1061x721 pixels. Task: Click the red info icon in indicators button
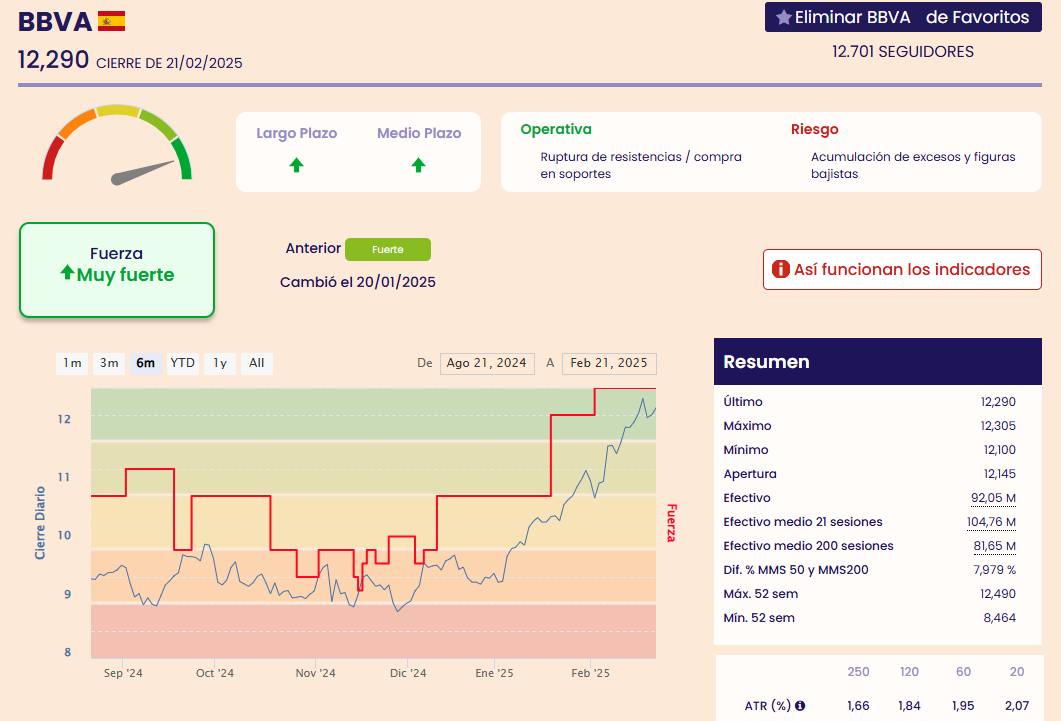(x=781, y=270)
